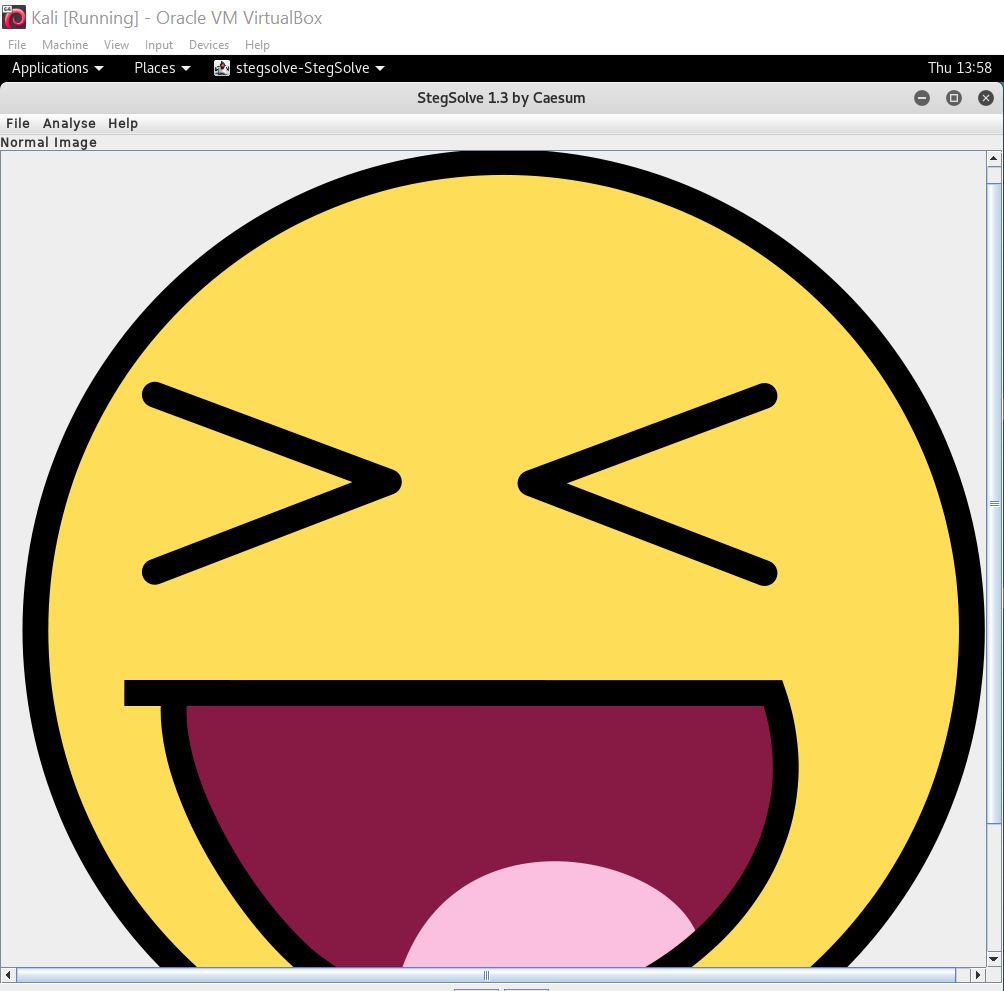Click the vertical scrollbar up arrow
Screen dimensions: 1004x991
[994, 158]
